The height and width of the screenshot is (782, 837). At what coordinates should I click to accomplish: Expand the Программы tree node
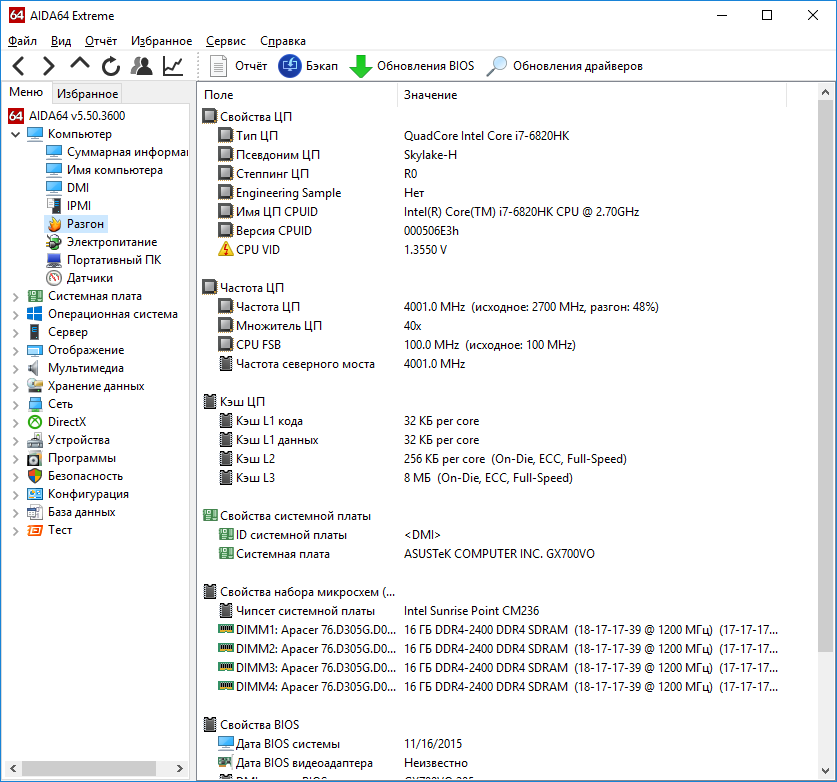point(15,459)
